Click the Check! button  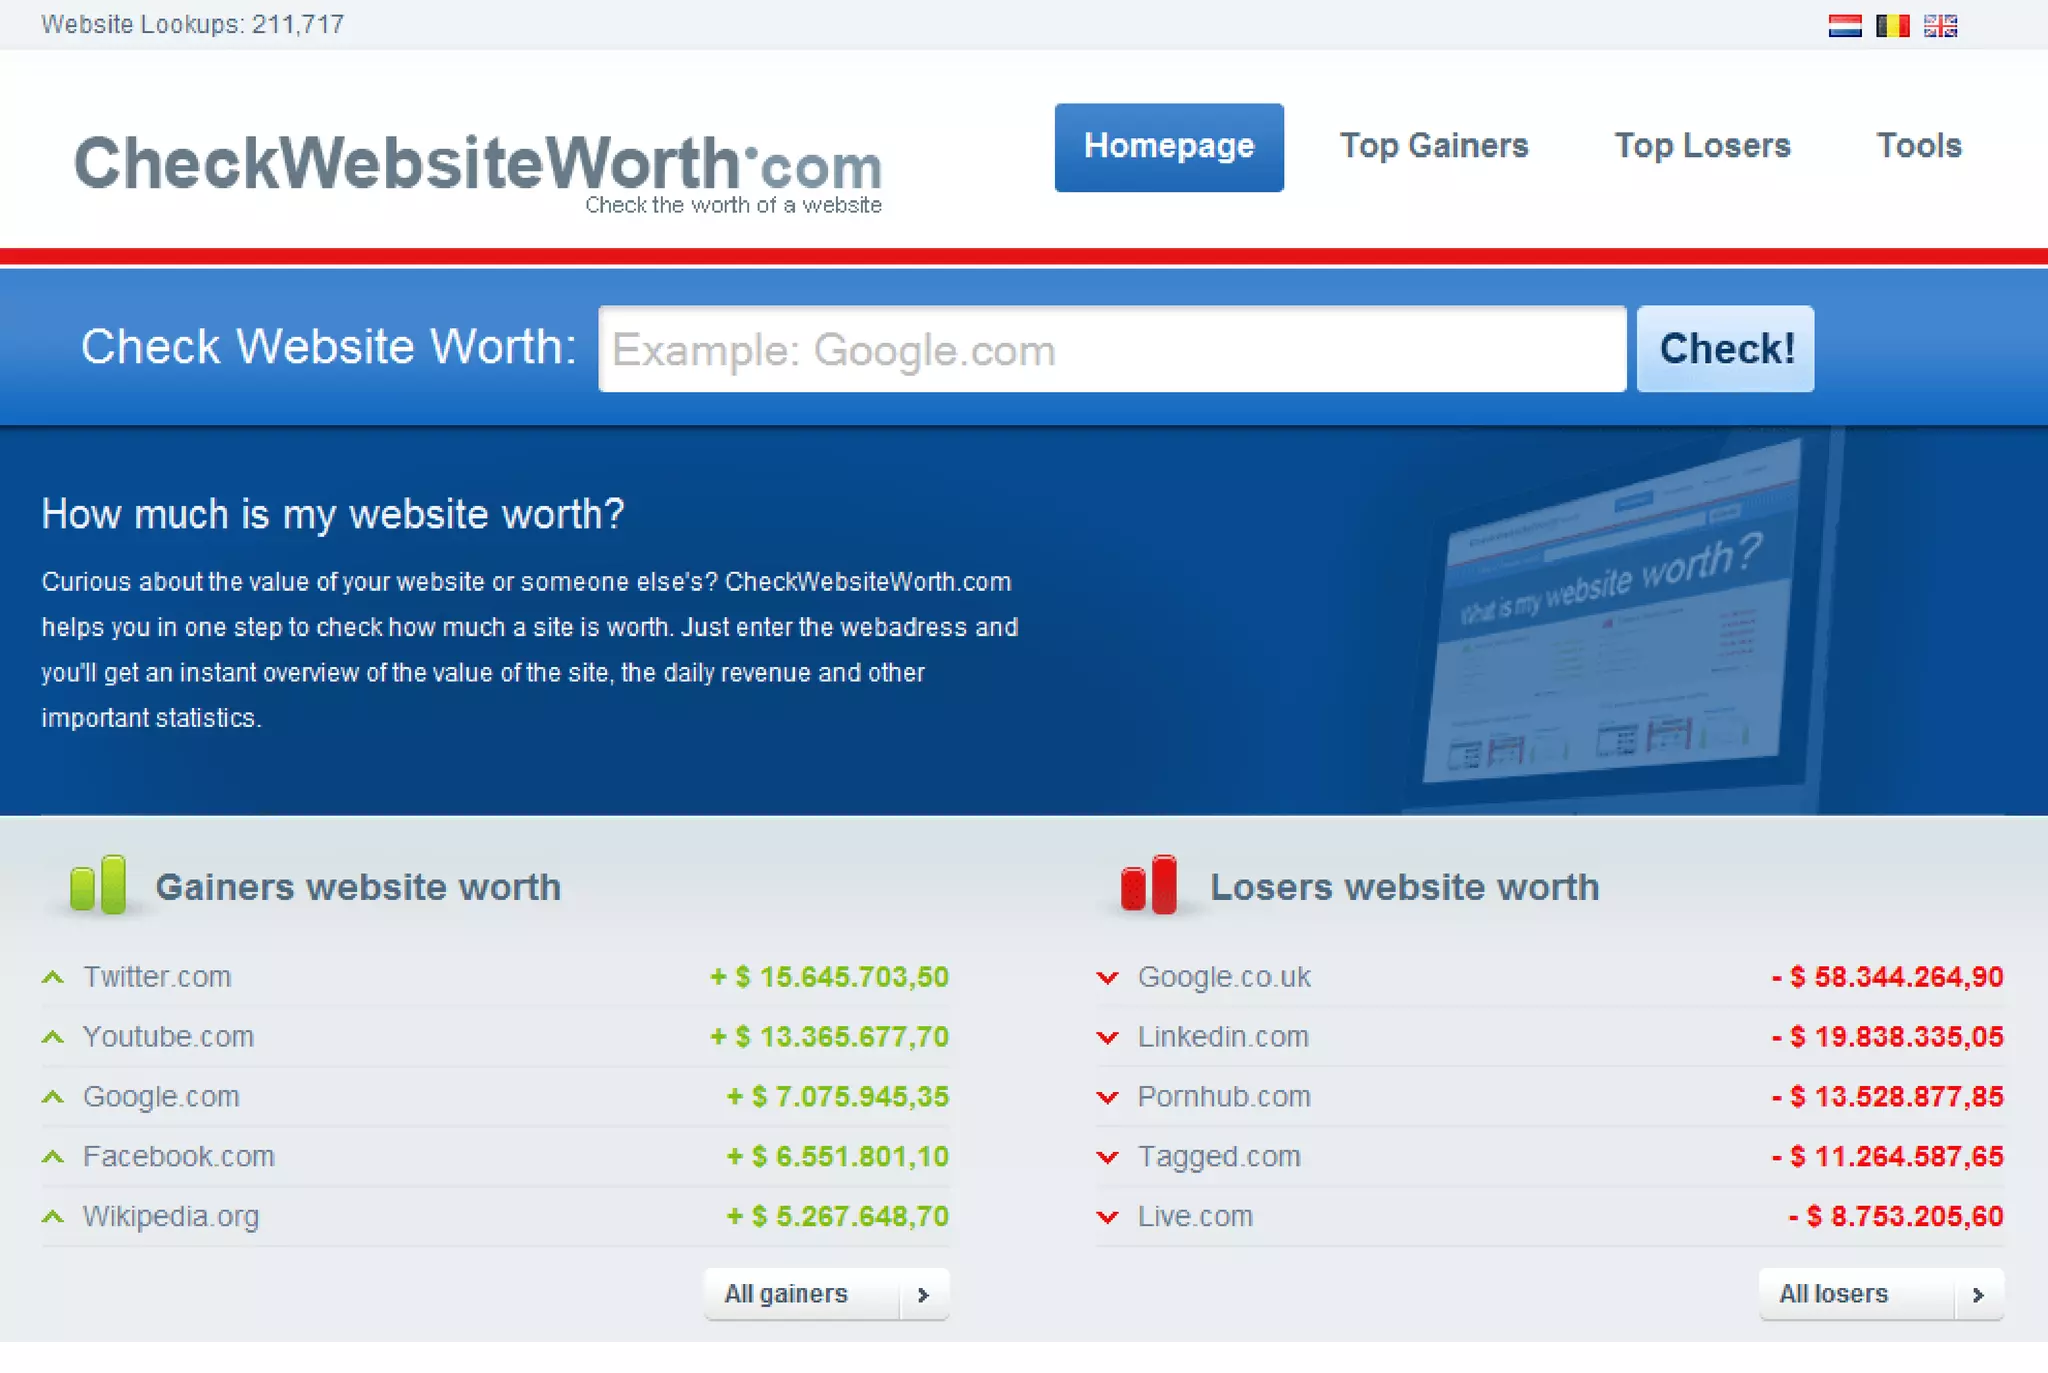click(1726, 349)
